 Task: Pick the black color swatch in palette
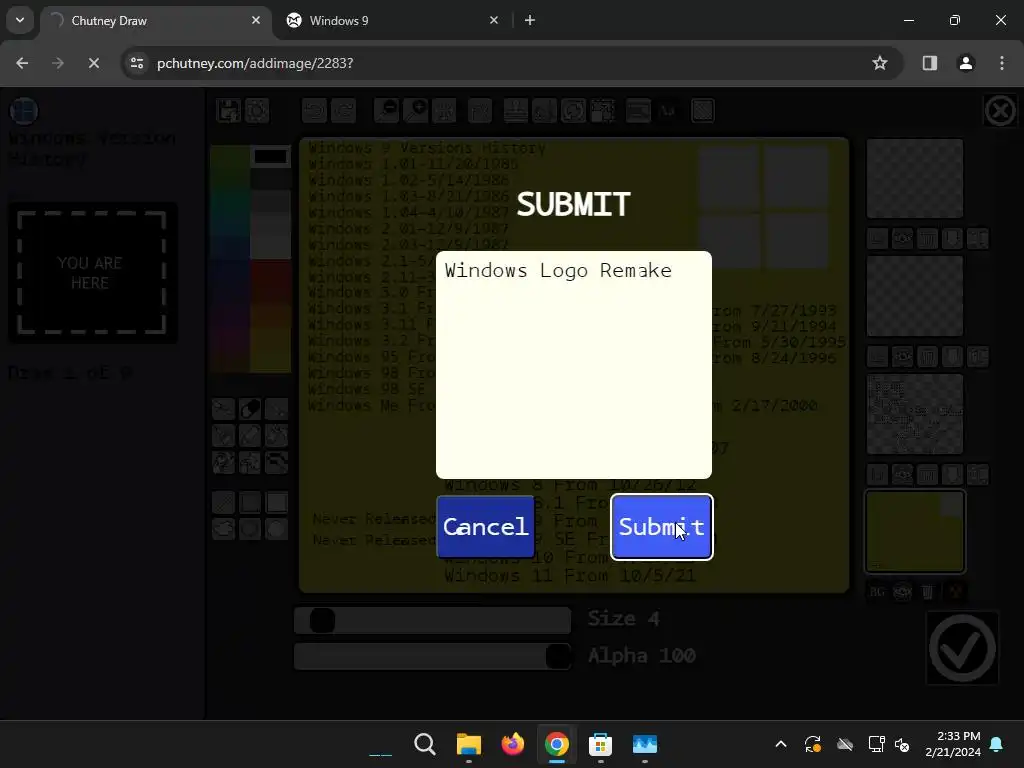[270, 157]
